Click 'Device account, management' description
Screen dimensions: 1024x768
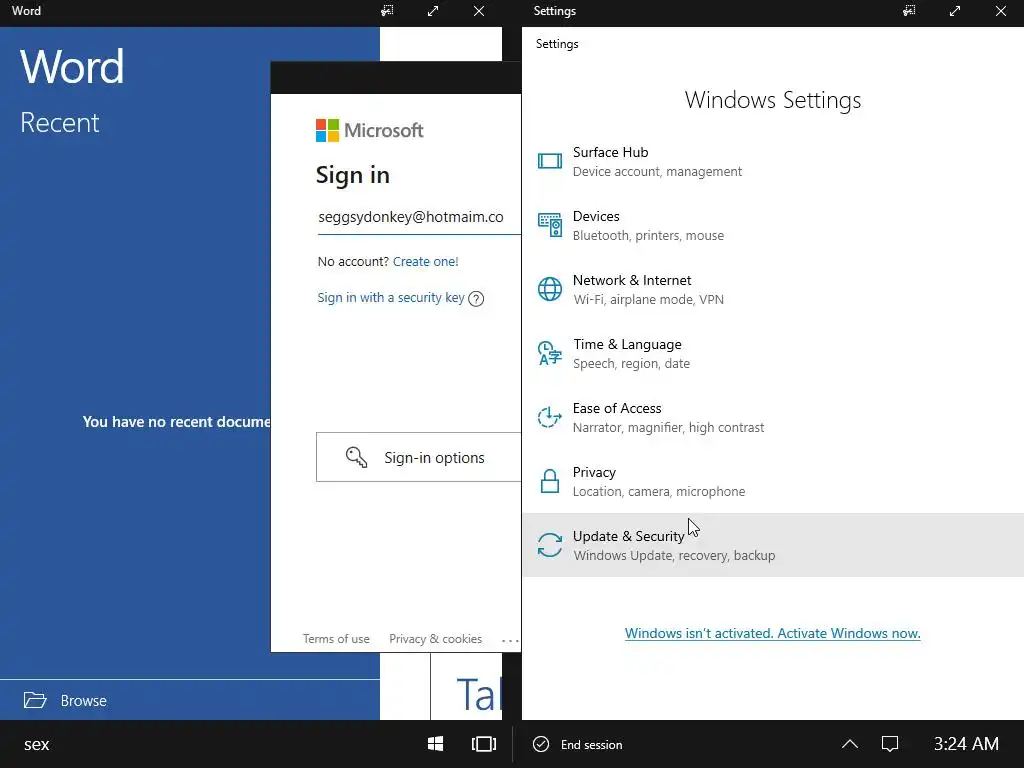pos(657,171)
